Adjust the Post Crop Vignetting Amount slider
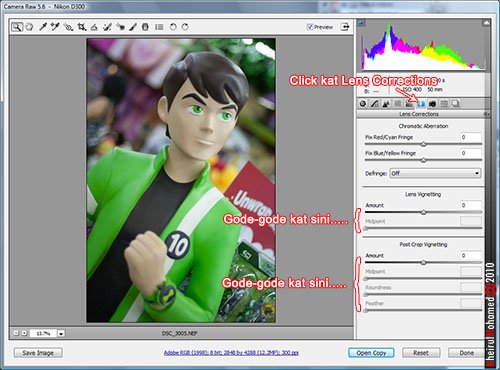Image resolution: width=500 pixels, height=370 pixels. coord(423,263)
